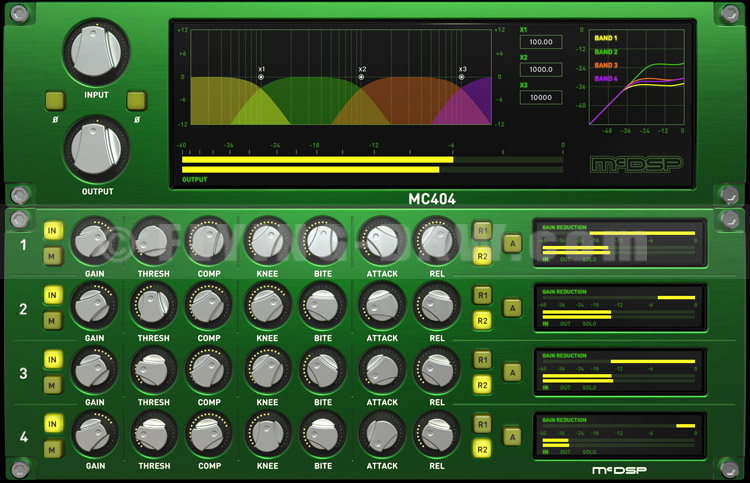Click the BAND 4 legend label

606,78
